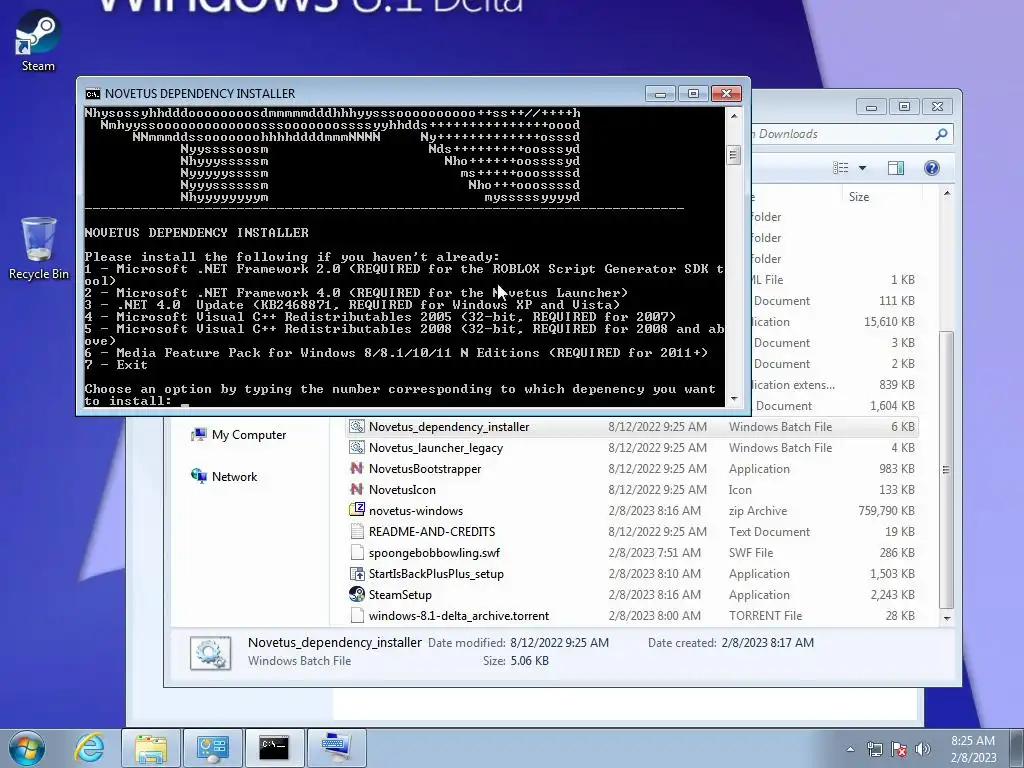Toggle the preview pane icon
1024x768 pixels.
click(895, 168)
